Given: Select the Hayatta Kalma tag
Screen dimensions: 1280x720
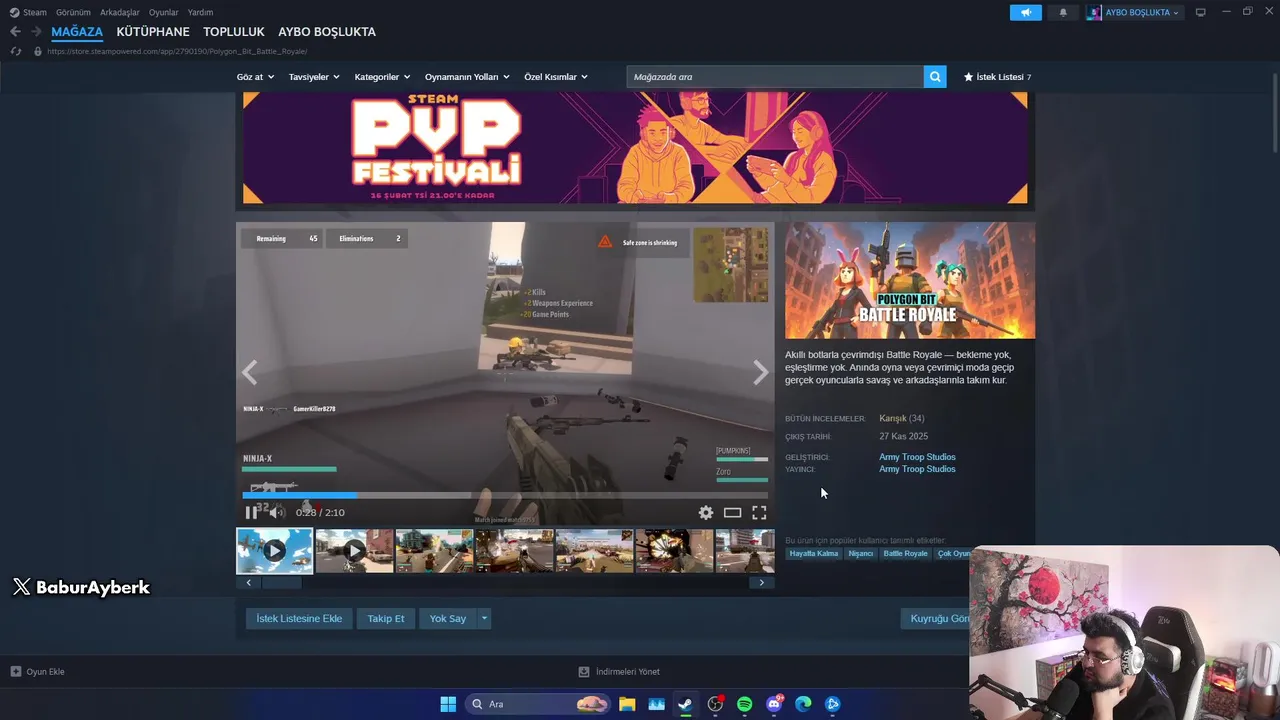Looking at the screenshot, I should [x=814, y=553].
